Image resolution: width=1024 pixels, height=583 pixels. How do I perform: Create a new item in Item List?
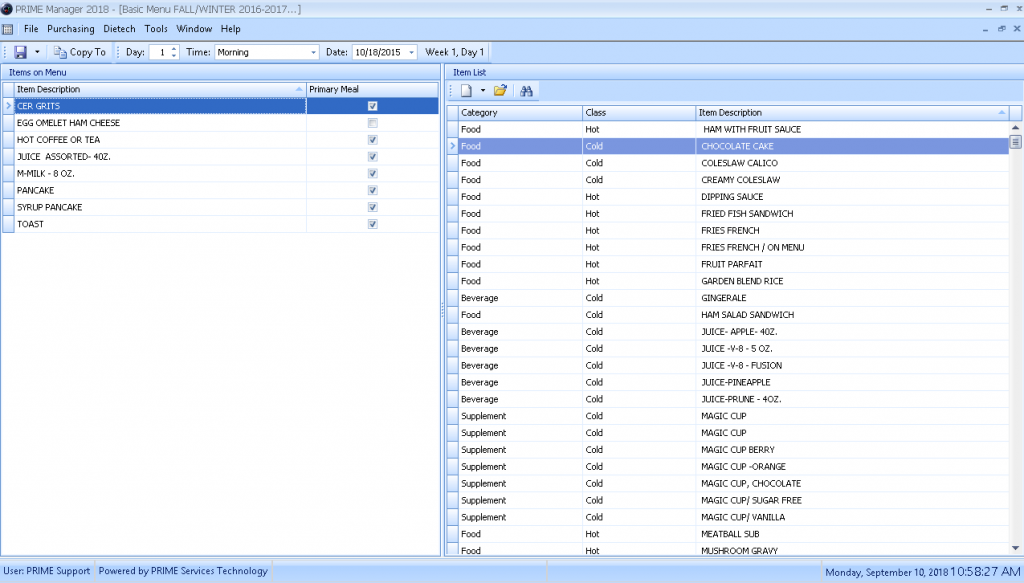click(465, 90)
